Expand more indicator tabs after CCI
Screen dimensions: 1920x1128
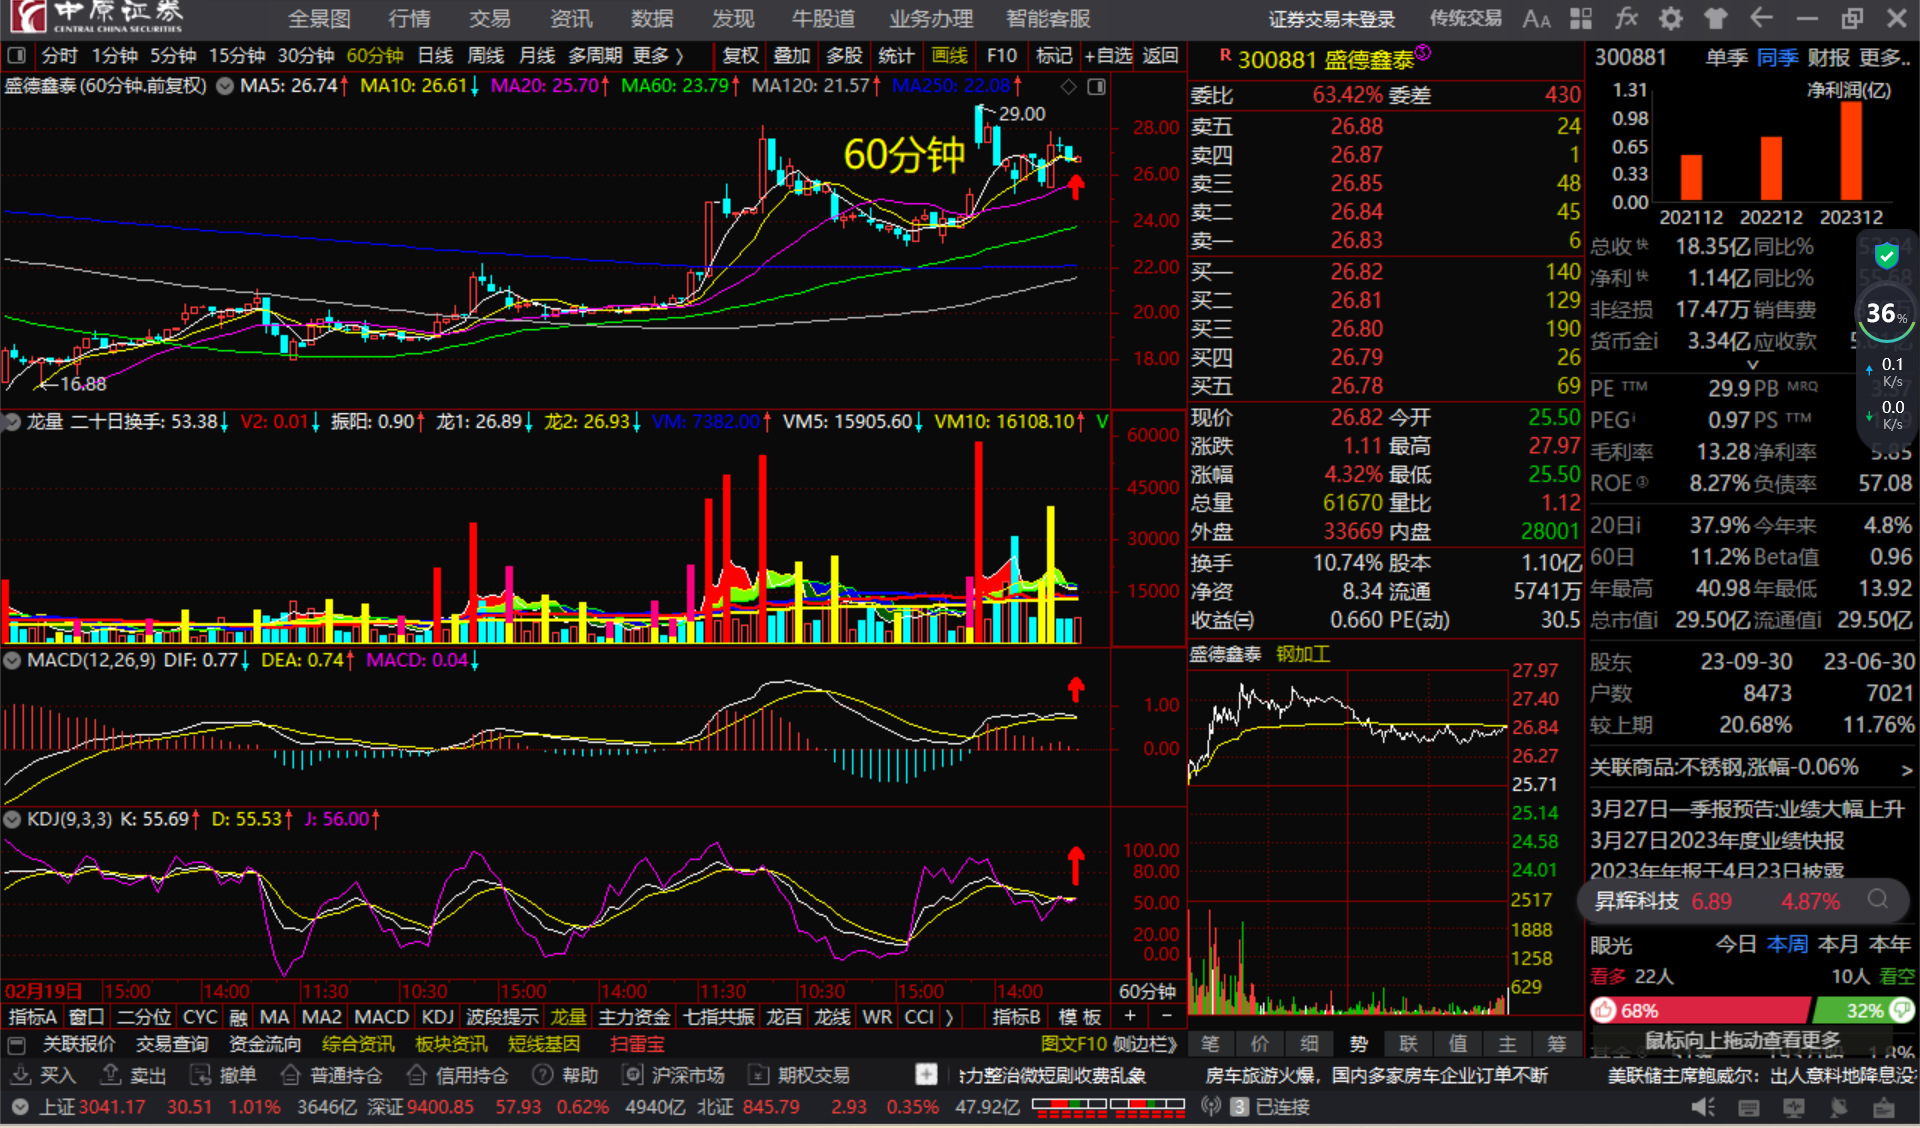pos(949,1017)
